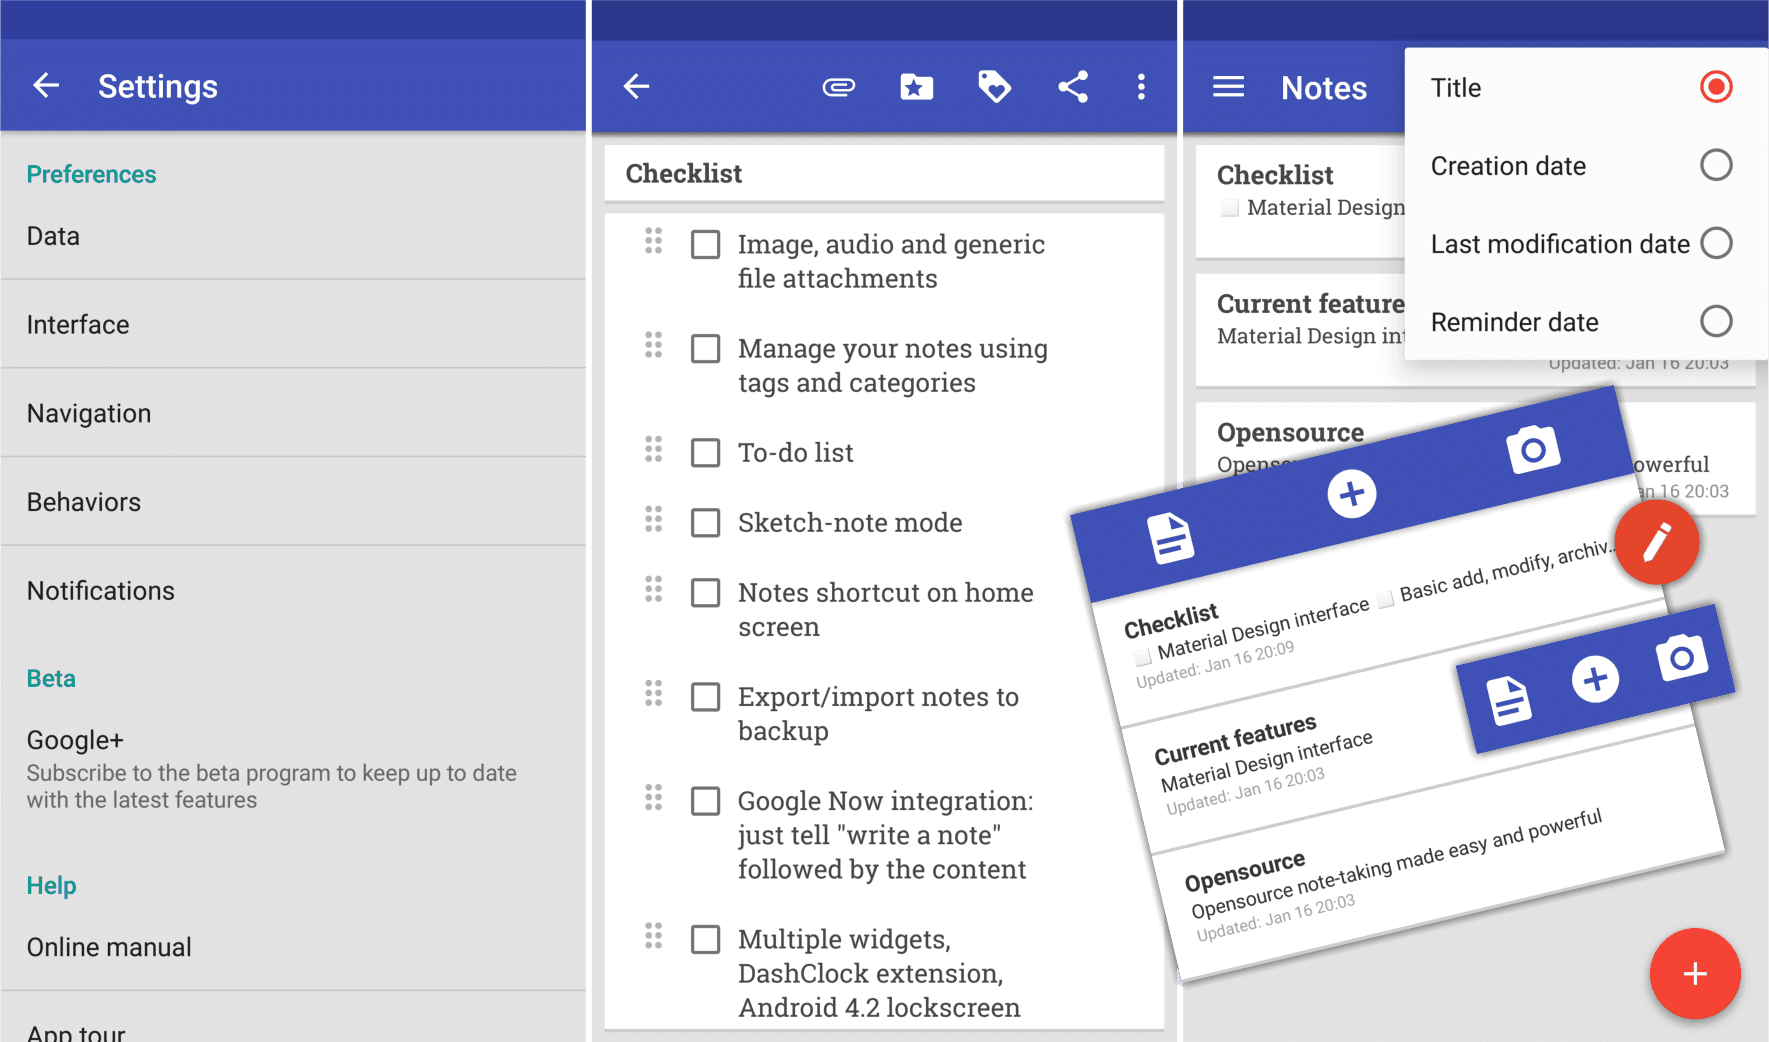The height and width of the screenshot is (1042, 1769).
Task: Open the three-dot overflow menu
Action: pos(1141,86)
